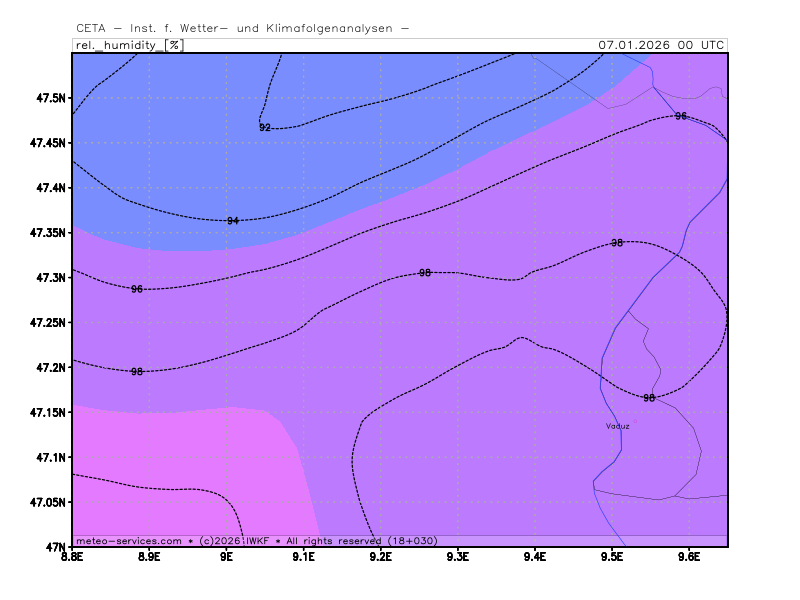This screenshot has width=800, height=600.
Task: Click the rel._humidity_[%] parameter label
Action: click(128, 45)
